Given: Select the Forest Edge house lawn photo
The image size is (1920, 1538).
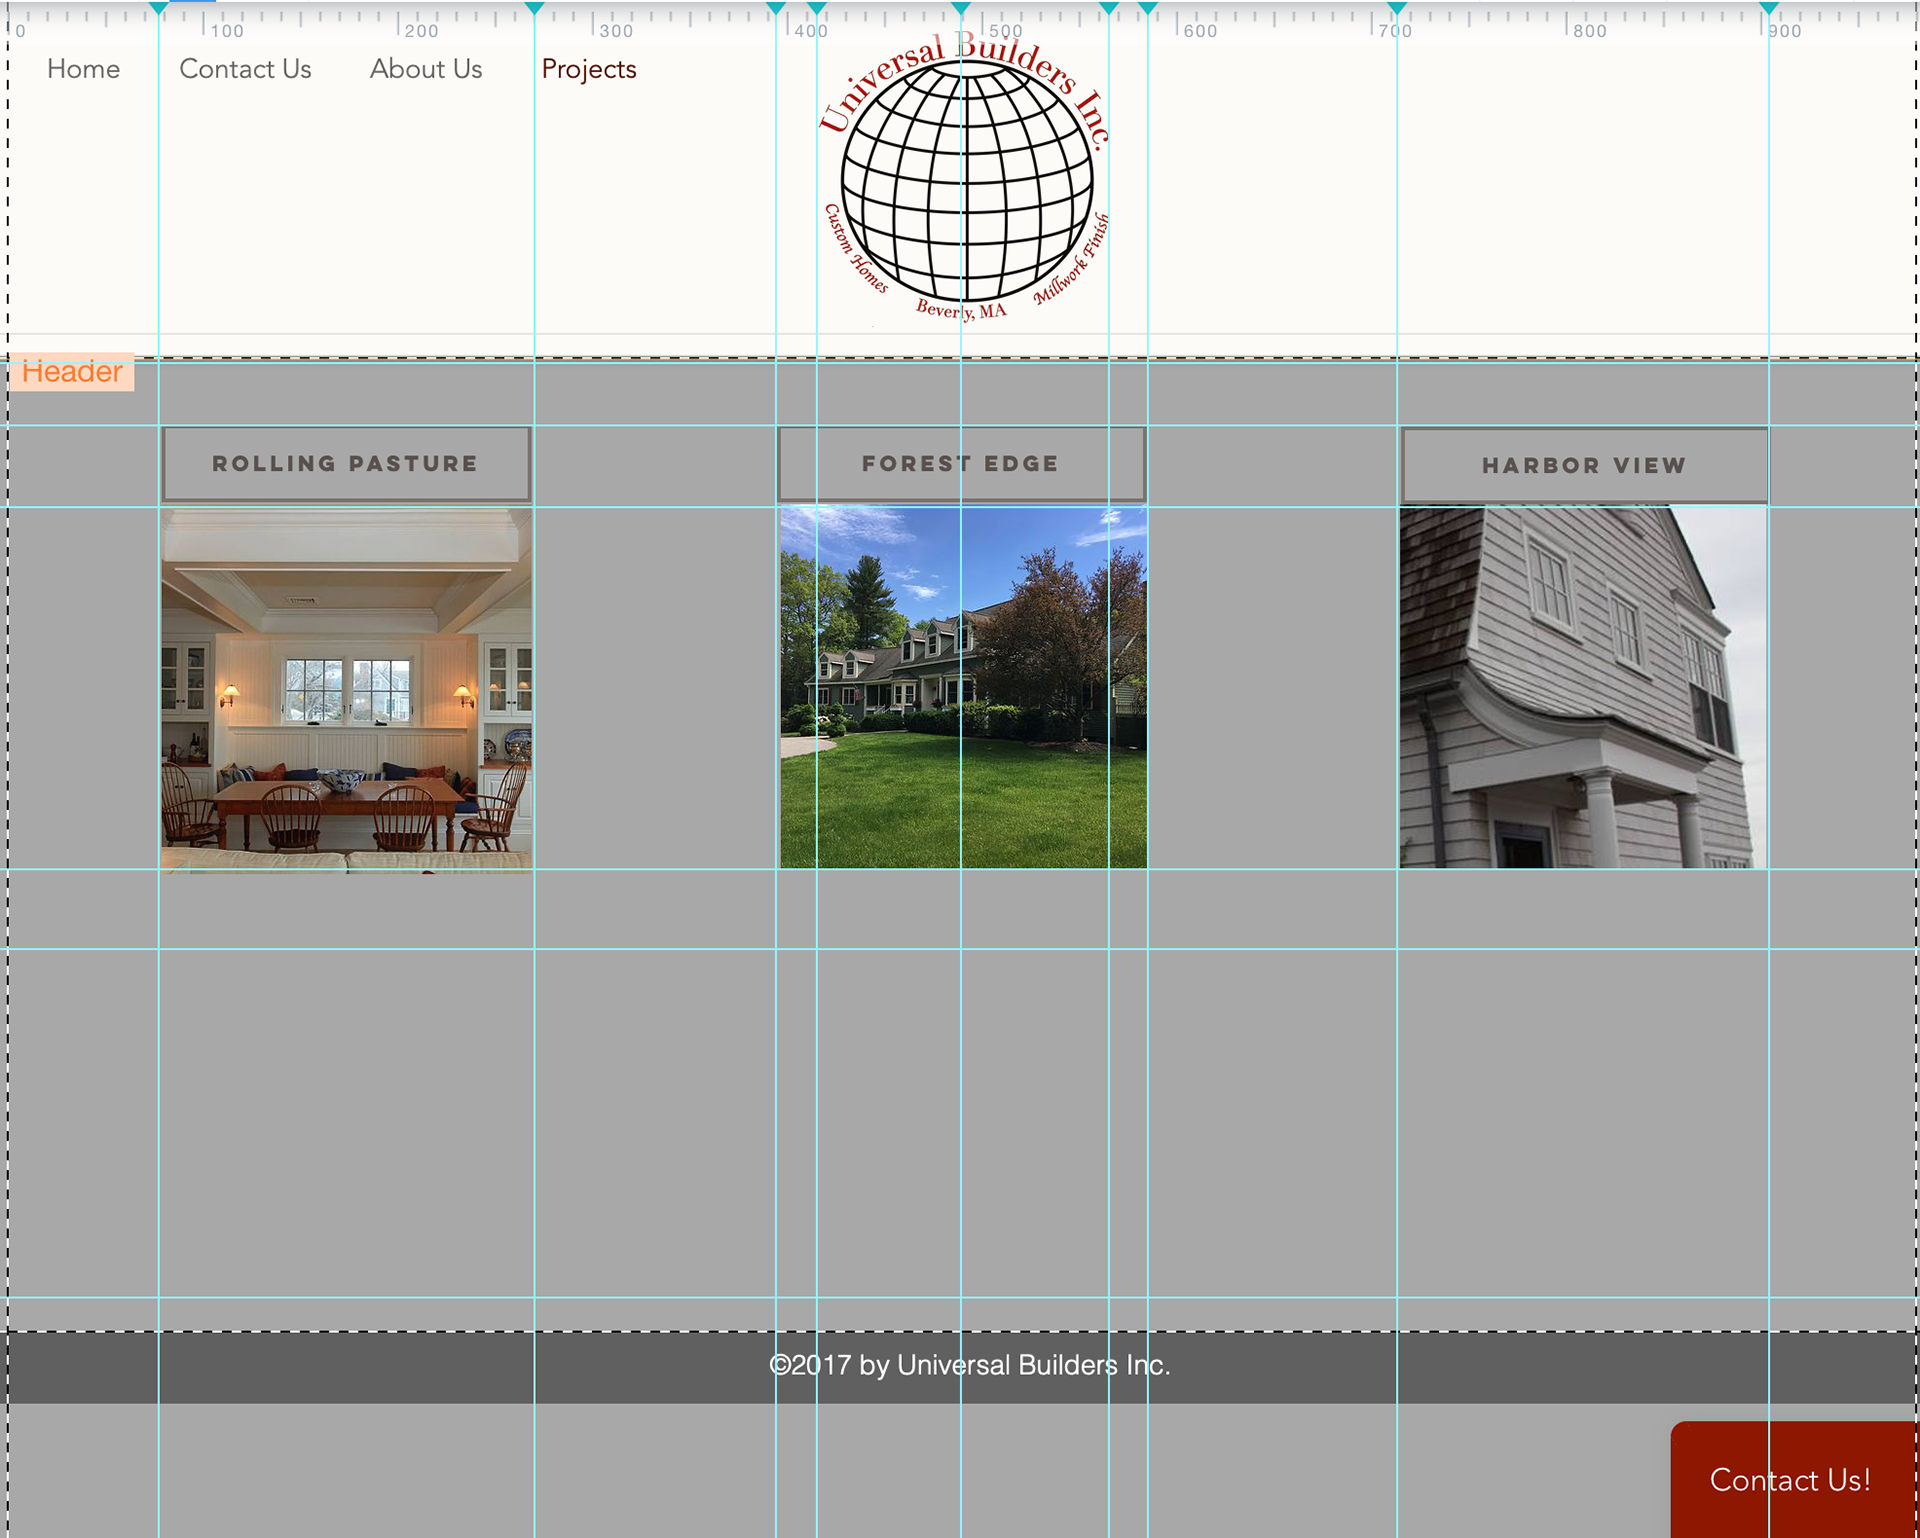Looking at the screenshot, I should coord(963,687).
